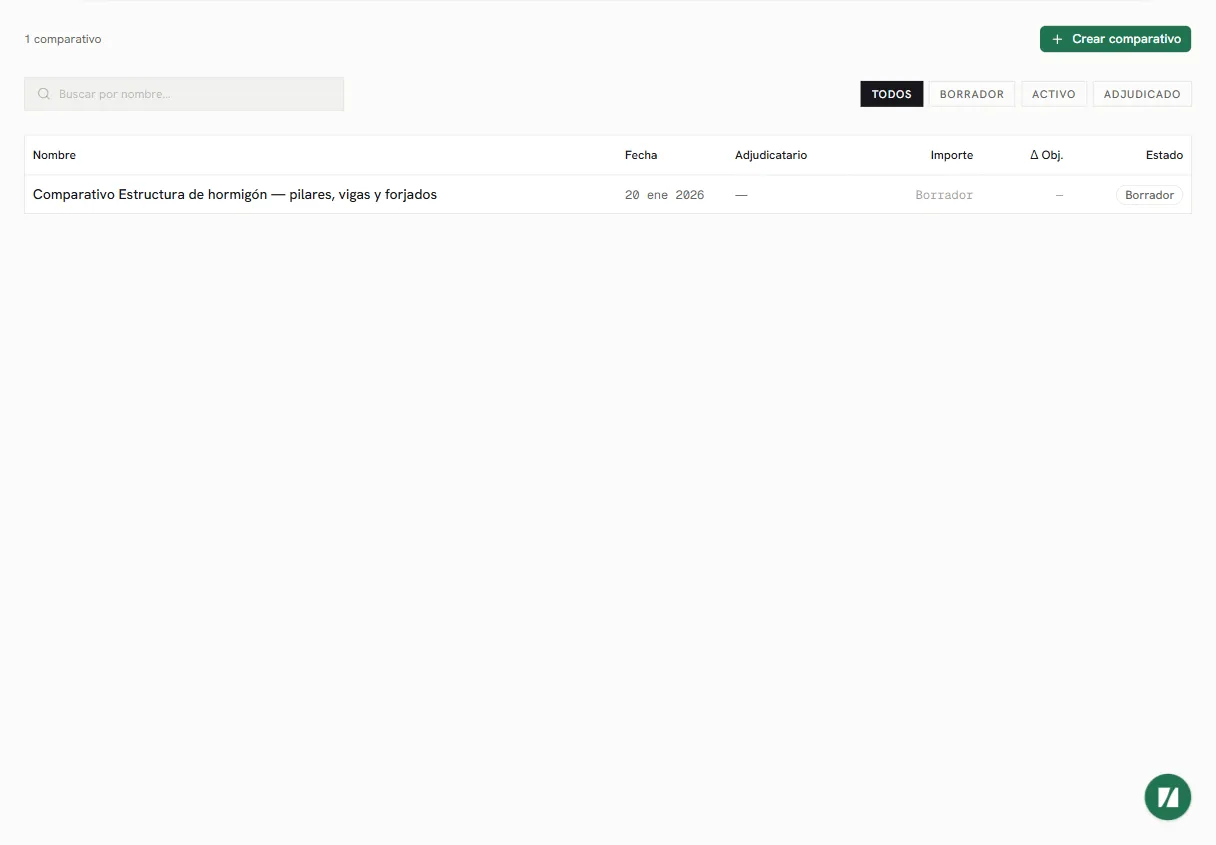Click the Δ Obj. column header

coord(1046,155)
